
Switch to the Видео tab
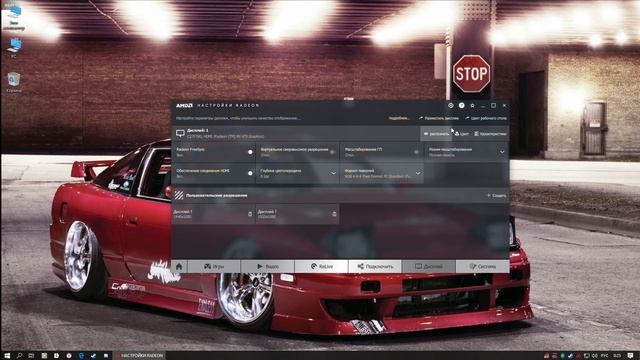click(x=268, y=267)
